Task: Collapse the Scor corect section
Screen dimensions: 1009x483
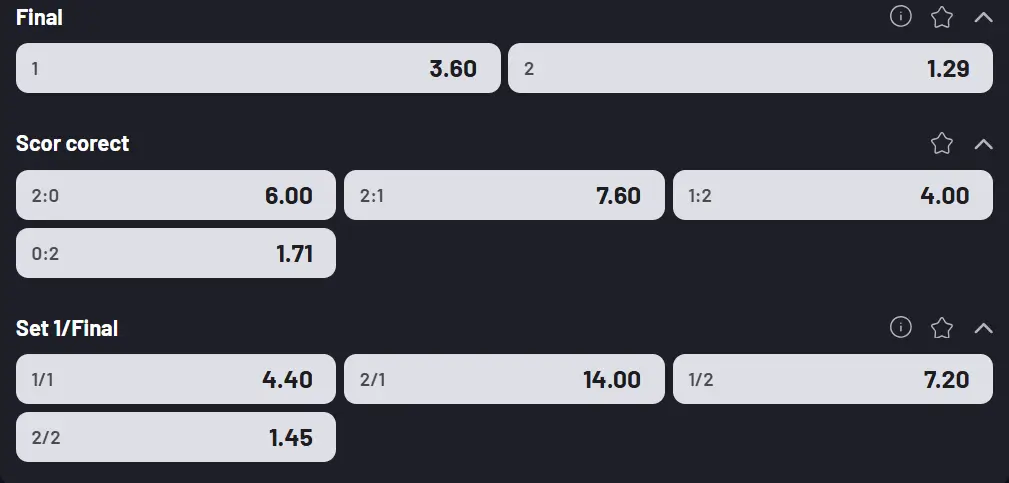Action: pos(984,143)
